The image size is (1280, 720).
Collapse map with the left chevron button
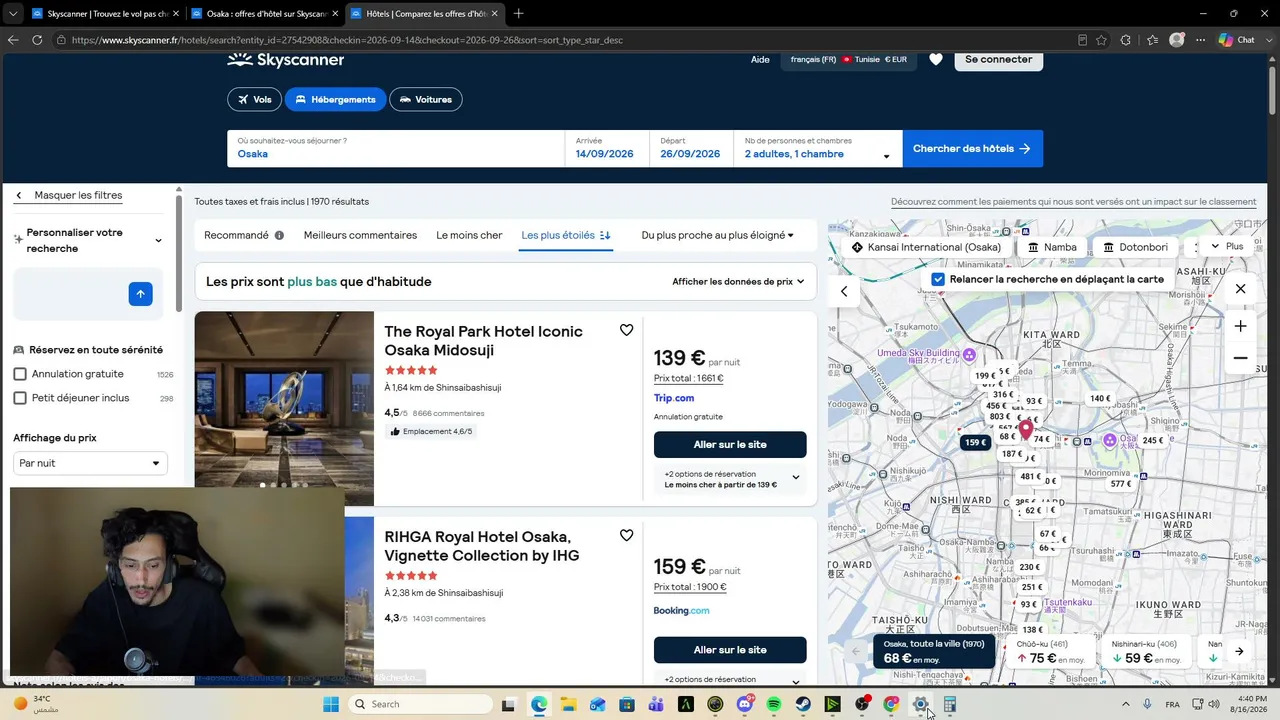(844, 291)
